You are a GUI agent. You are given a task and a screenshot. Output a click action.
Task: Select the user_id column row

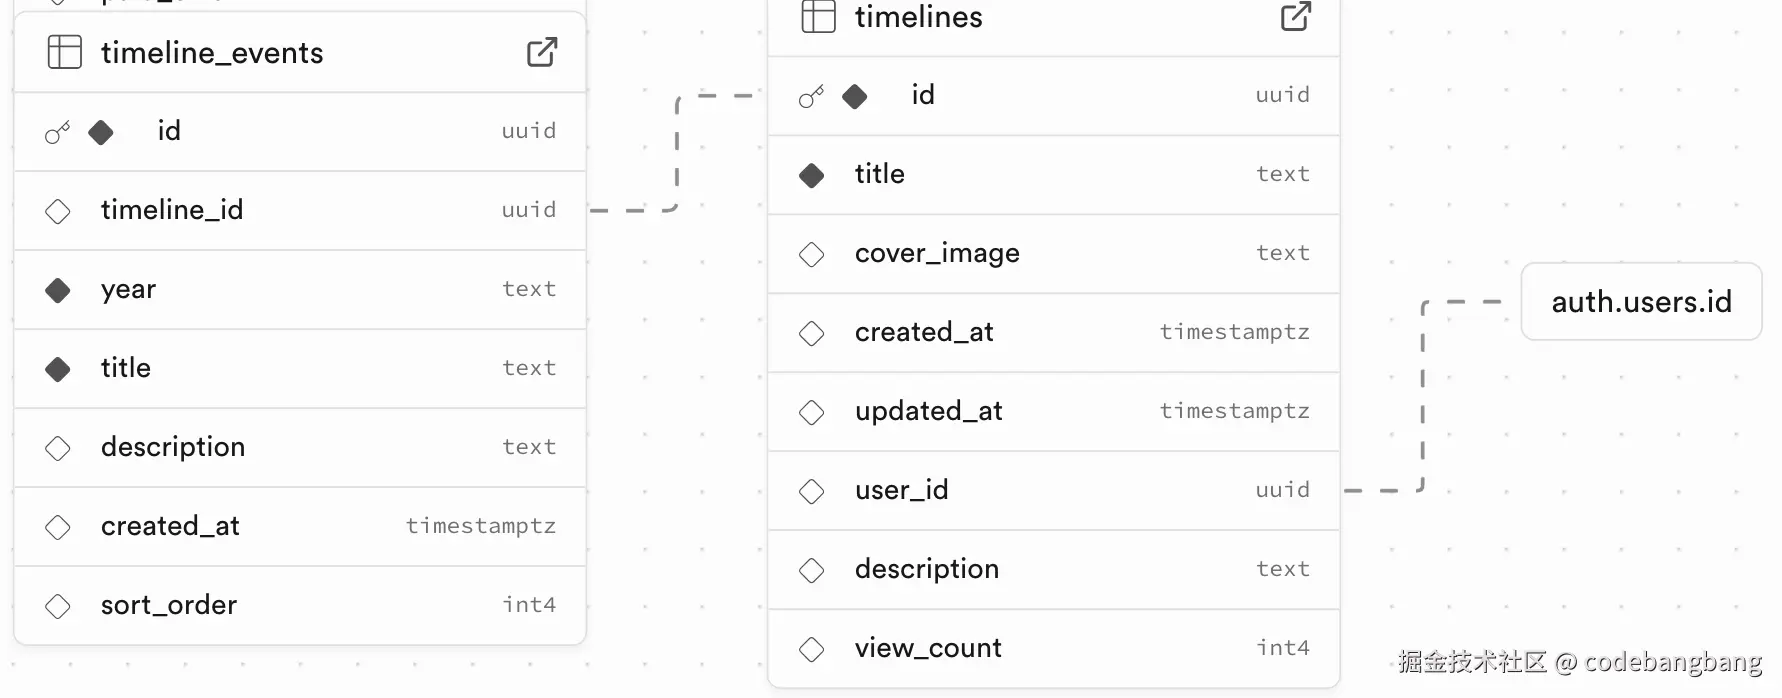1054,490
